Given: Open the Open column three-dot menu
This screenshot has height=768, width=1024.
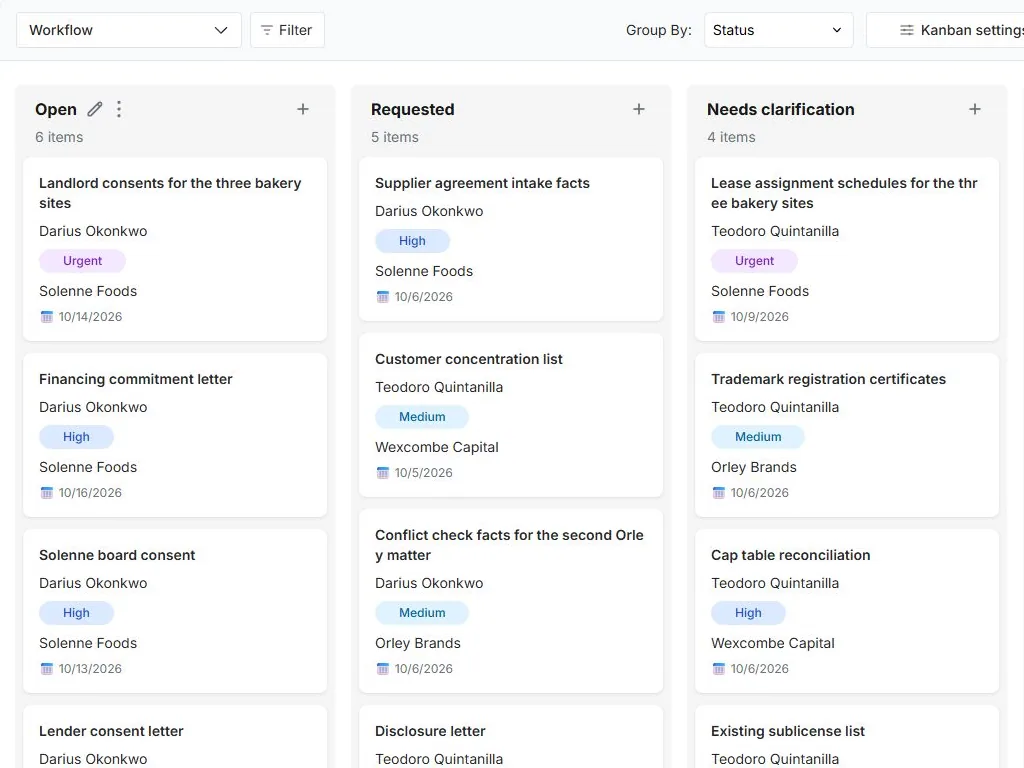Looking at the screenshot, I should [118, 109].
